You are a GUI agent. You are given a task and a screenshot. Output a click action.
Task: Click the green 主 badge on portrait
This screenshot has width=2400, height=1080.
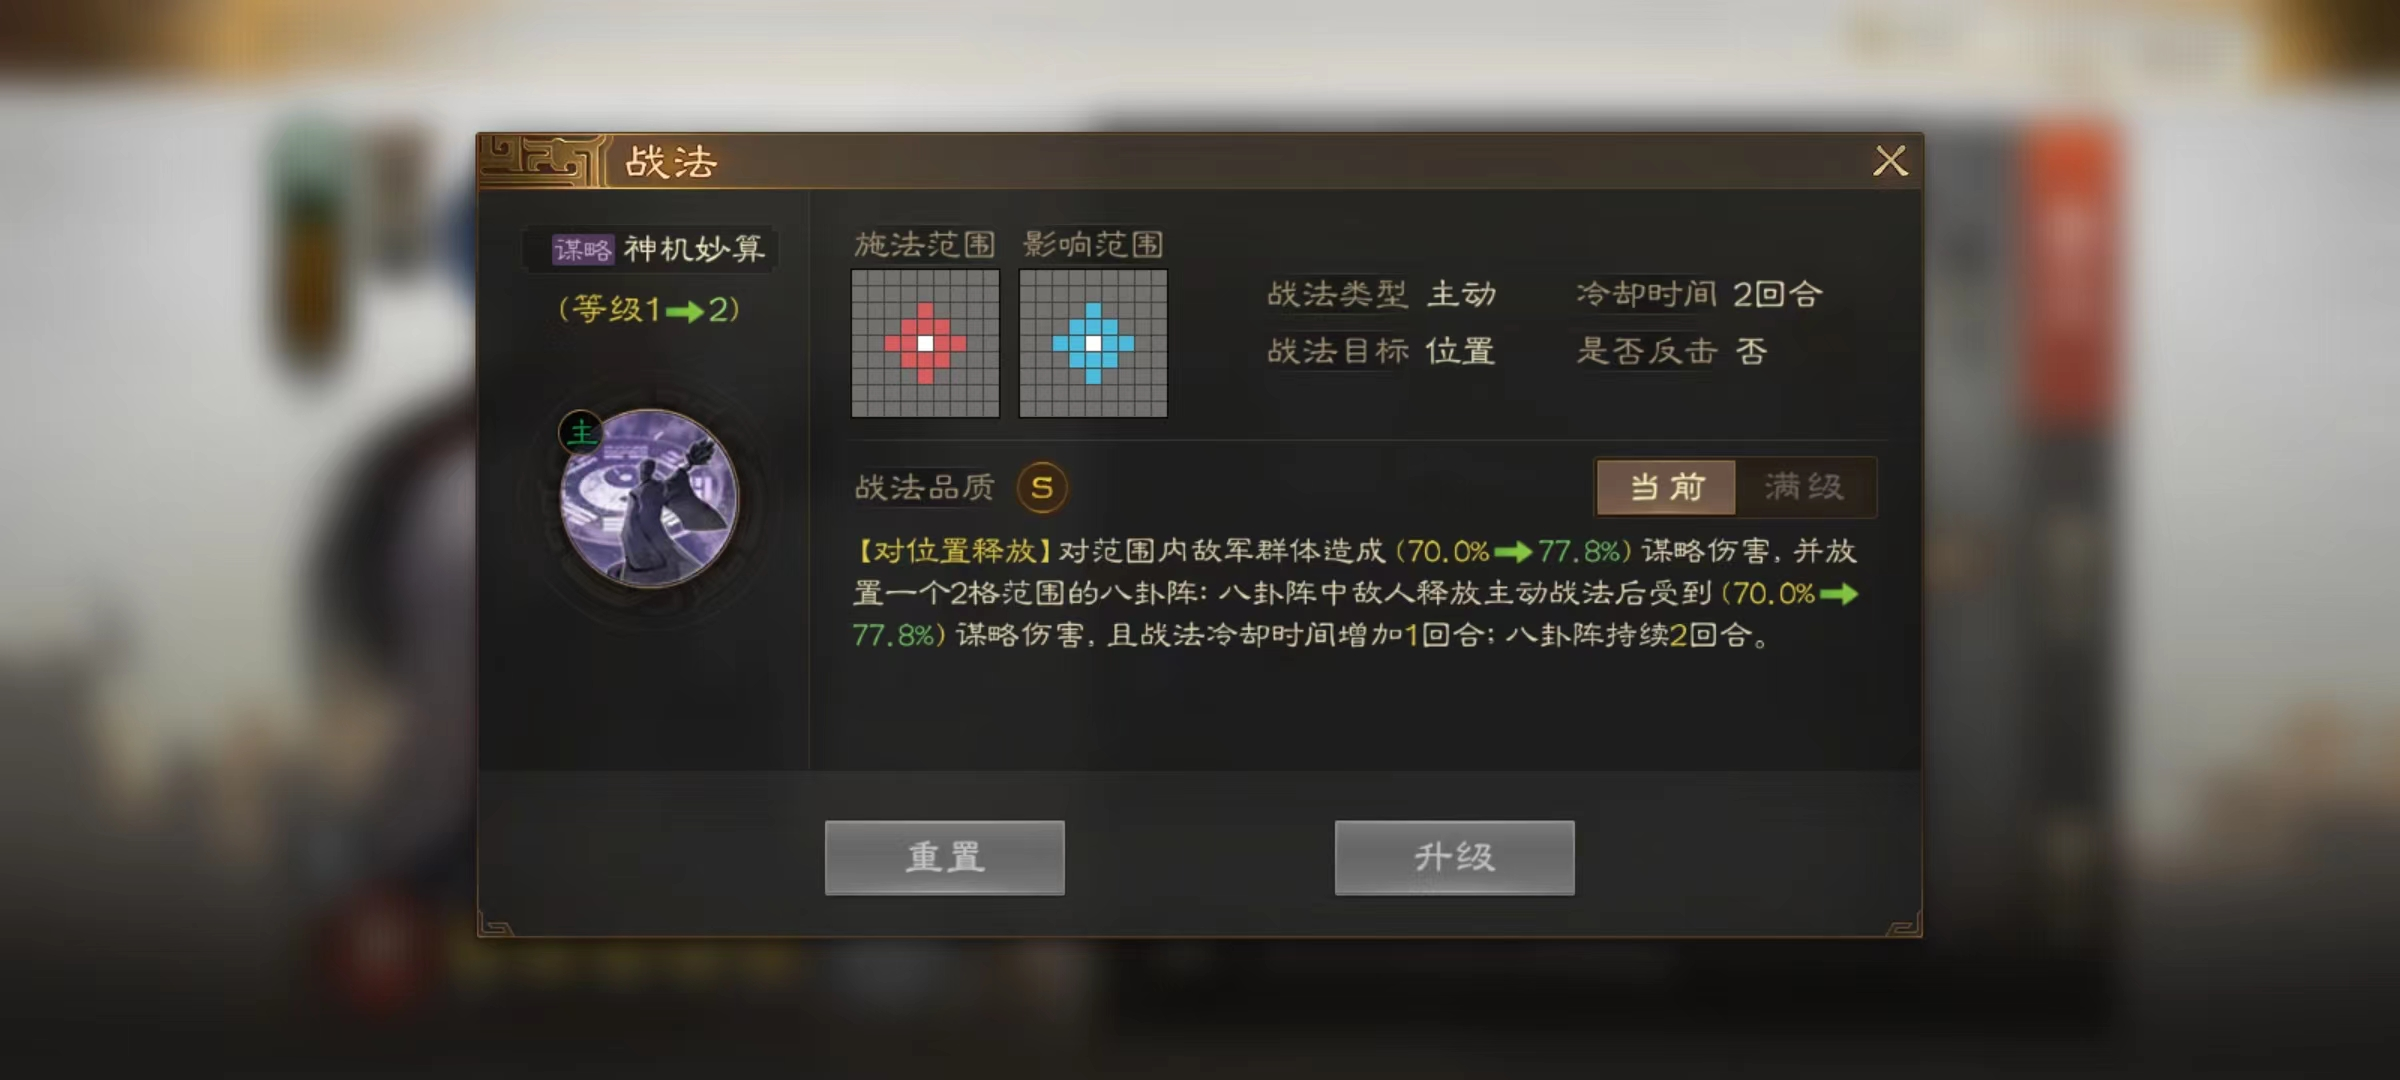[x=581, y=433]
